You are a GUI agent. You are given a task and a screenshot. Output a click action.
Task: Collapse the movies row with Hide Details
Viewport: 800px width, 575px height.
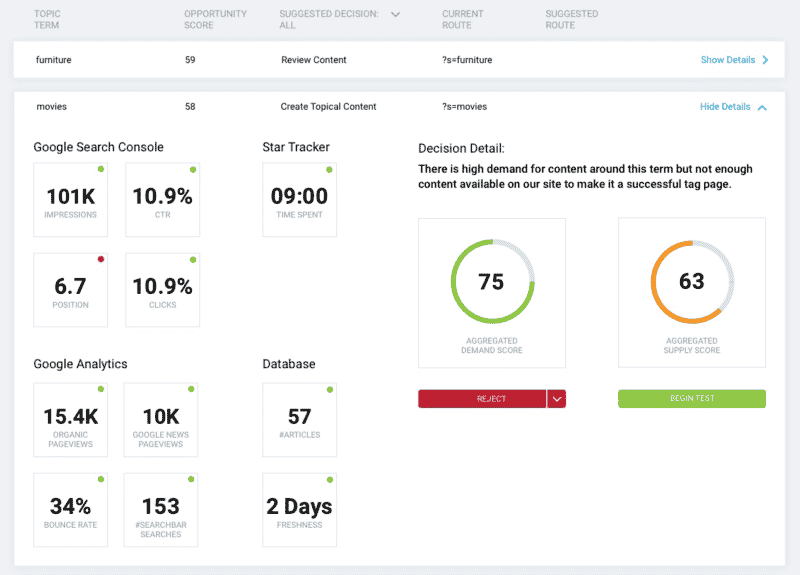(x=733, y=107)
